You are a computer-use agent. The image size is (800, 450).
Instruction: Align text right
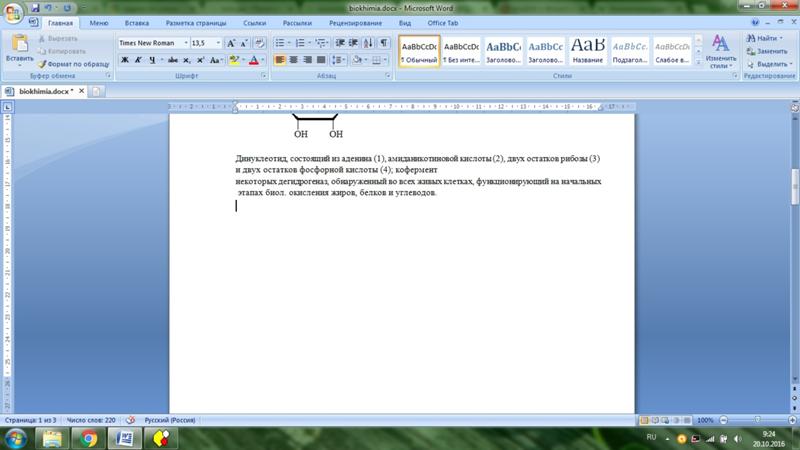point(307,60)
